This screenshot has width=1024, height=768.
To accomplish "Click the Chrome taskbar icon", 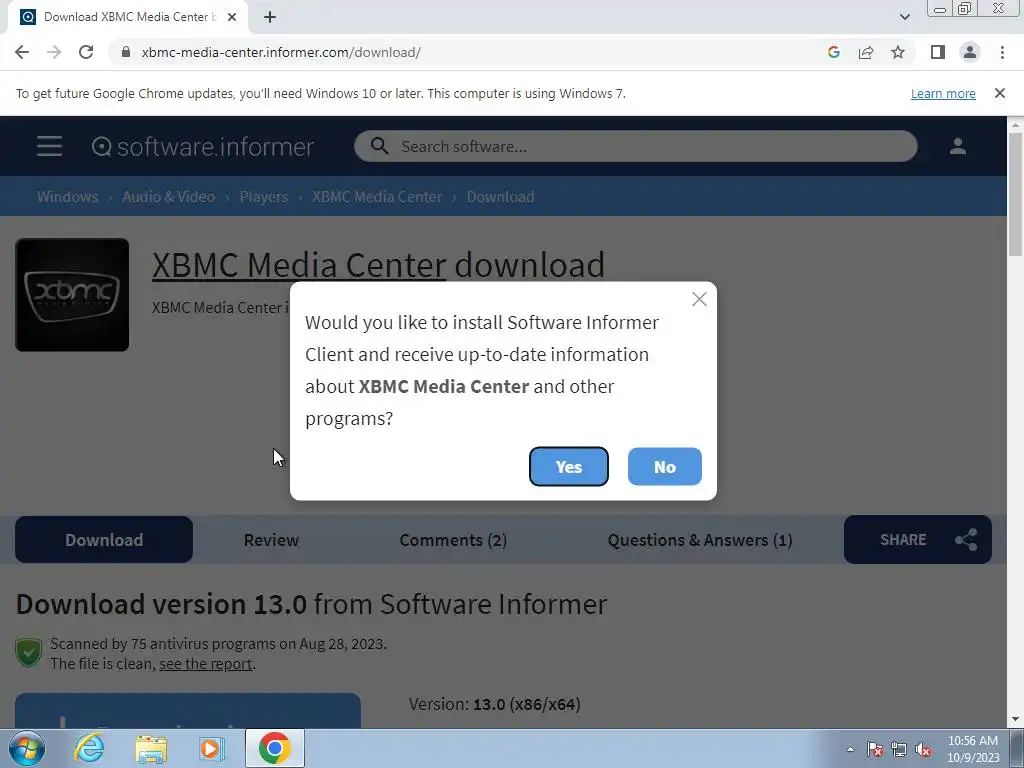I will pos(274,748).
